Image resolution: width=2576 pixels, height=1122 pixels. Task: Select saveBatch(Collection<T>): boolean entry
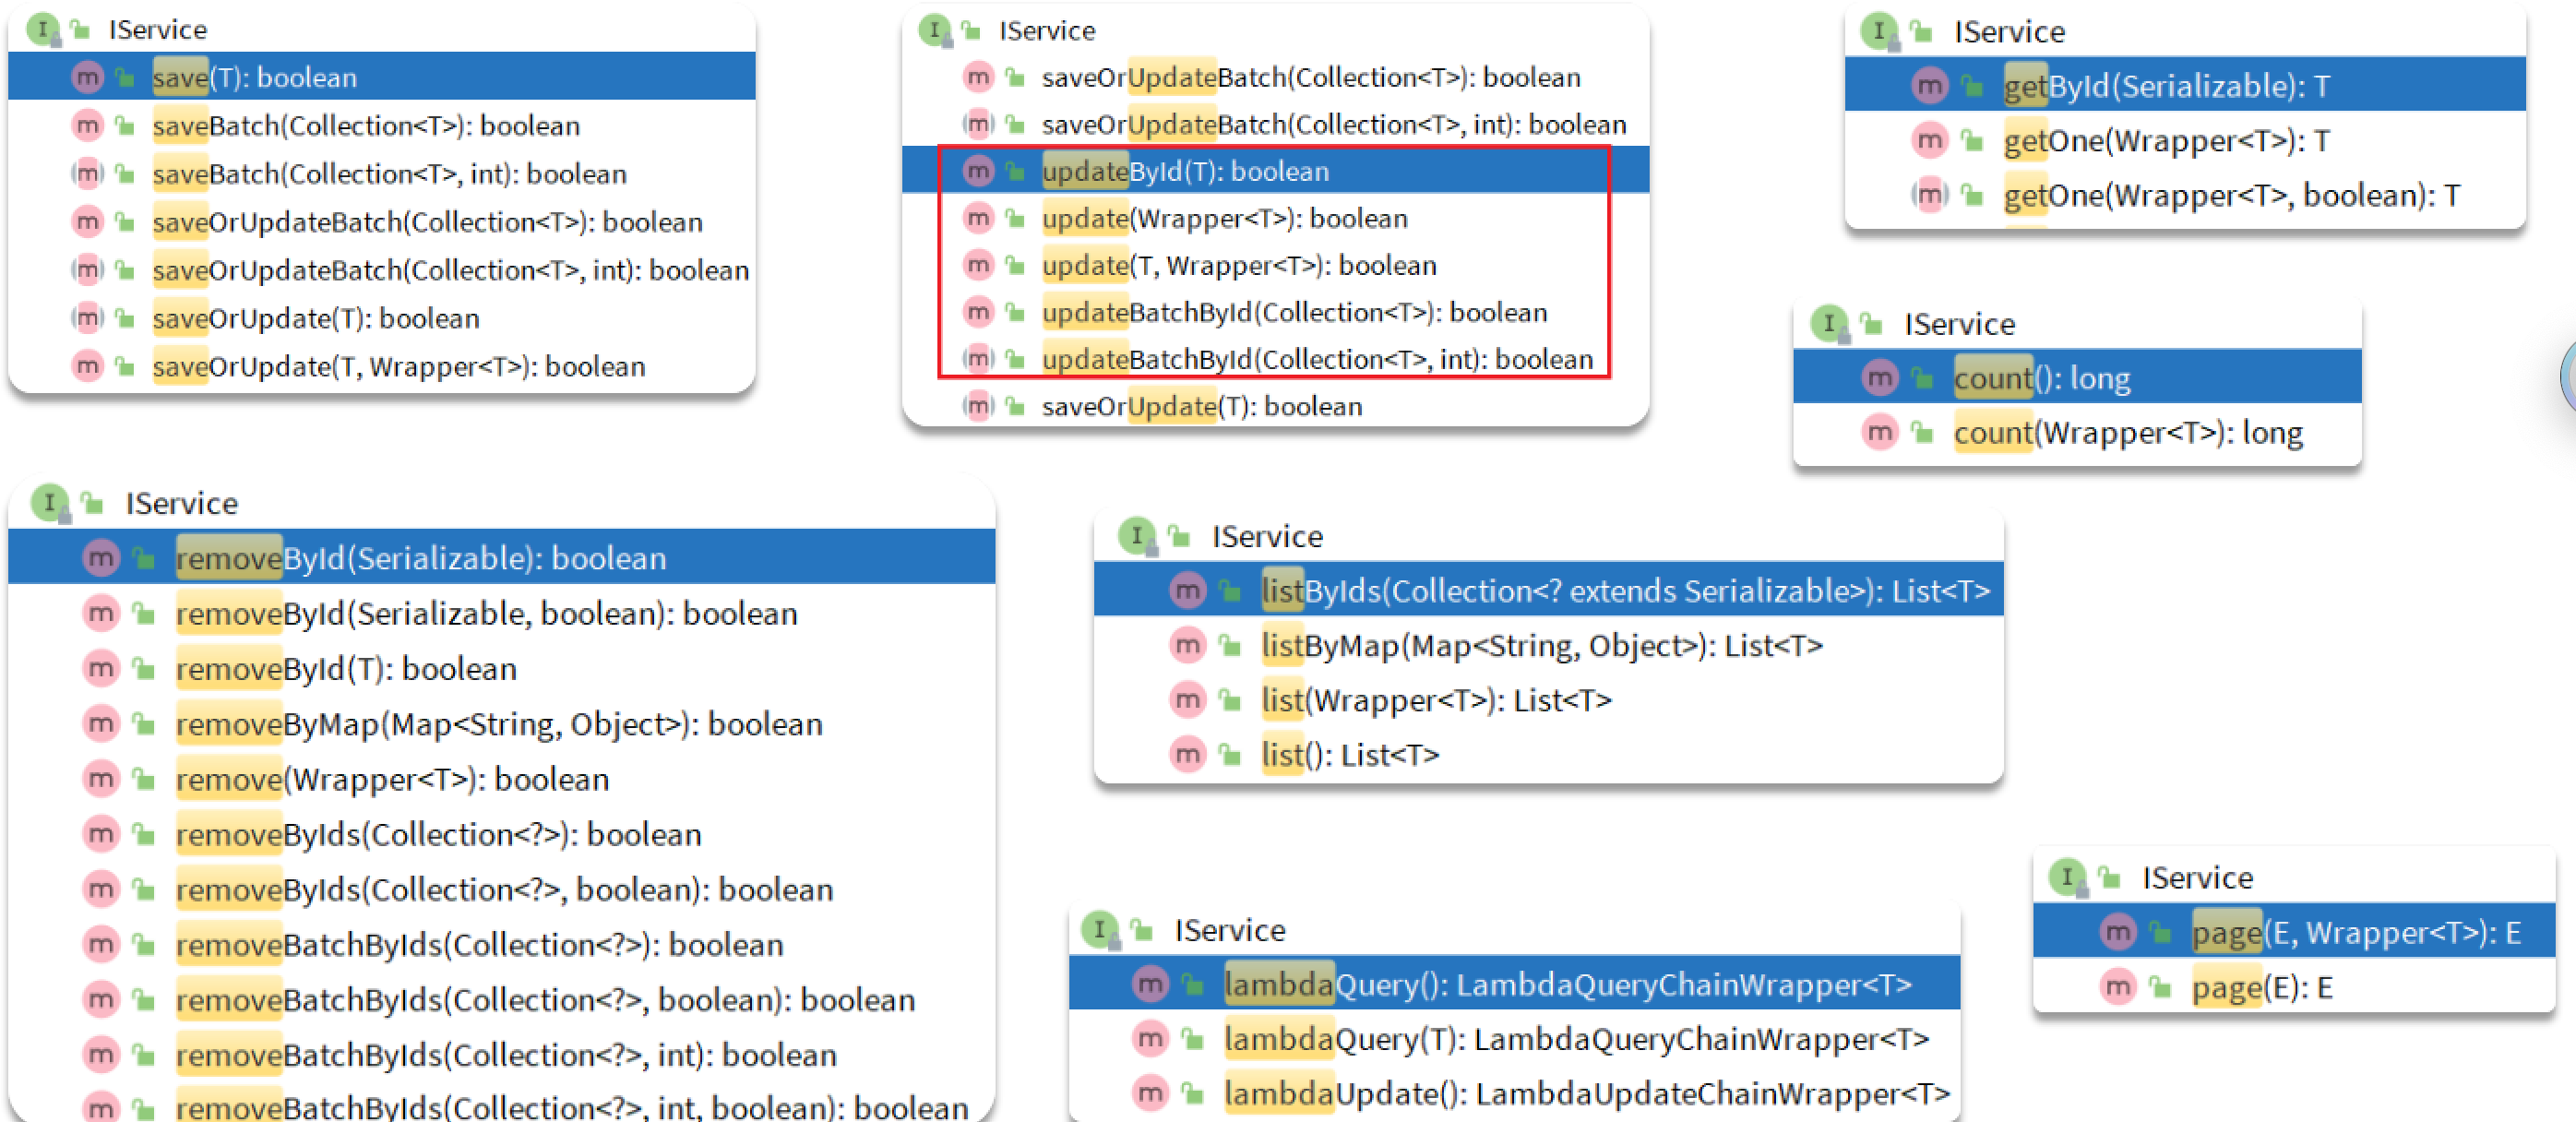pyautogui.click(x=366, y=126)
